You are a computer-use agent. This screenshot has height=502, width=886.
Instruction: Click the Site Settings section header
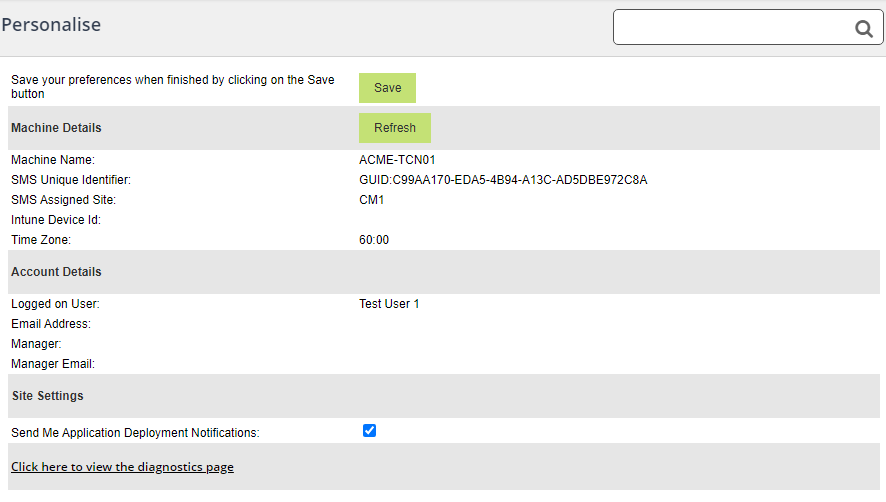click(x=47, y=396)
